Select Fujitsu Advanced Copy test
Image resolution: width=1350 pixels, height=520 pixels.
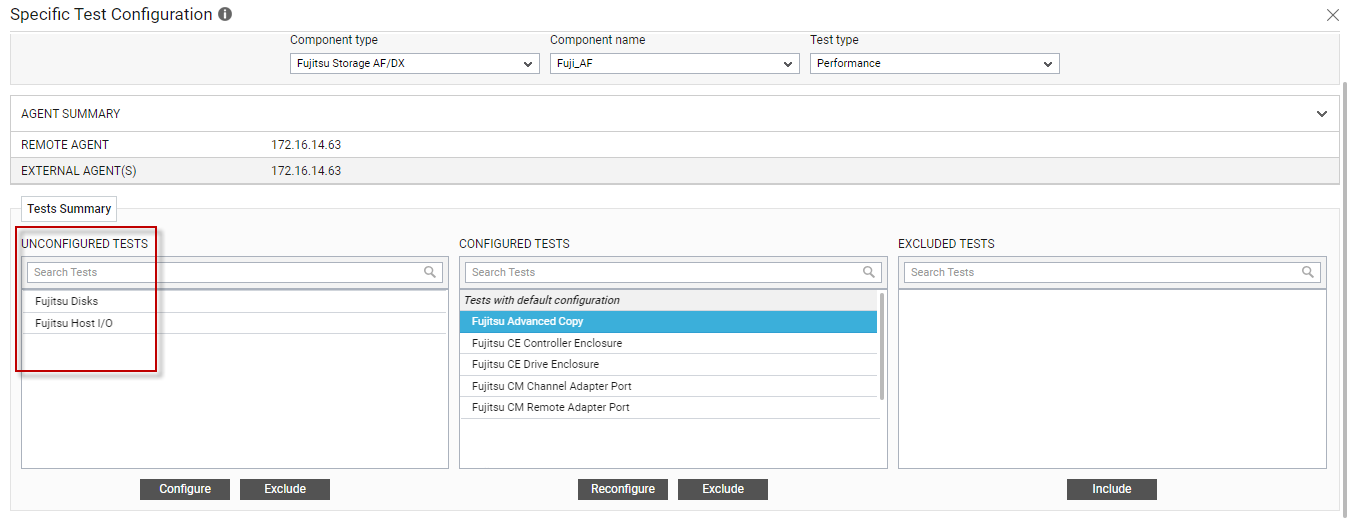(669, 322)
